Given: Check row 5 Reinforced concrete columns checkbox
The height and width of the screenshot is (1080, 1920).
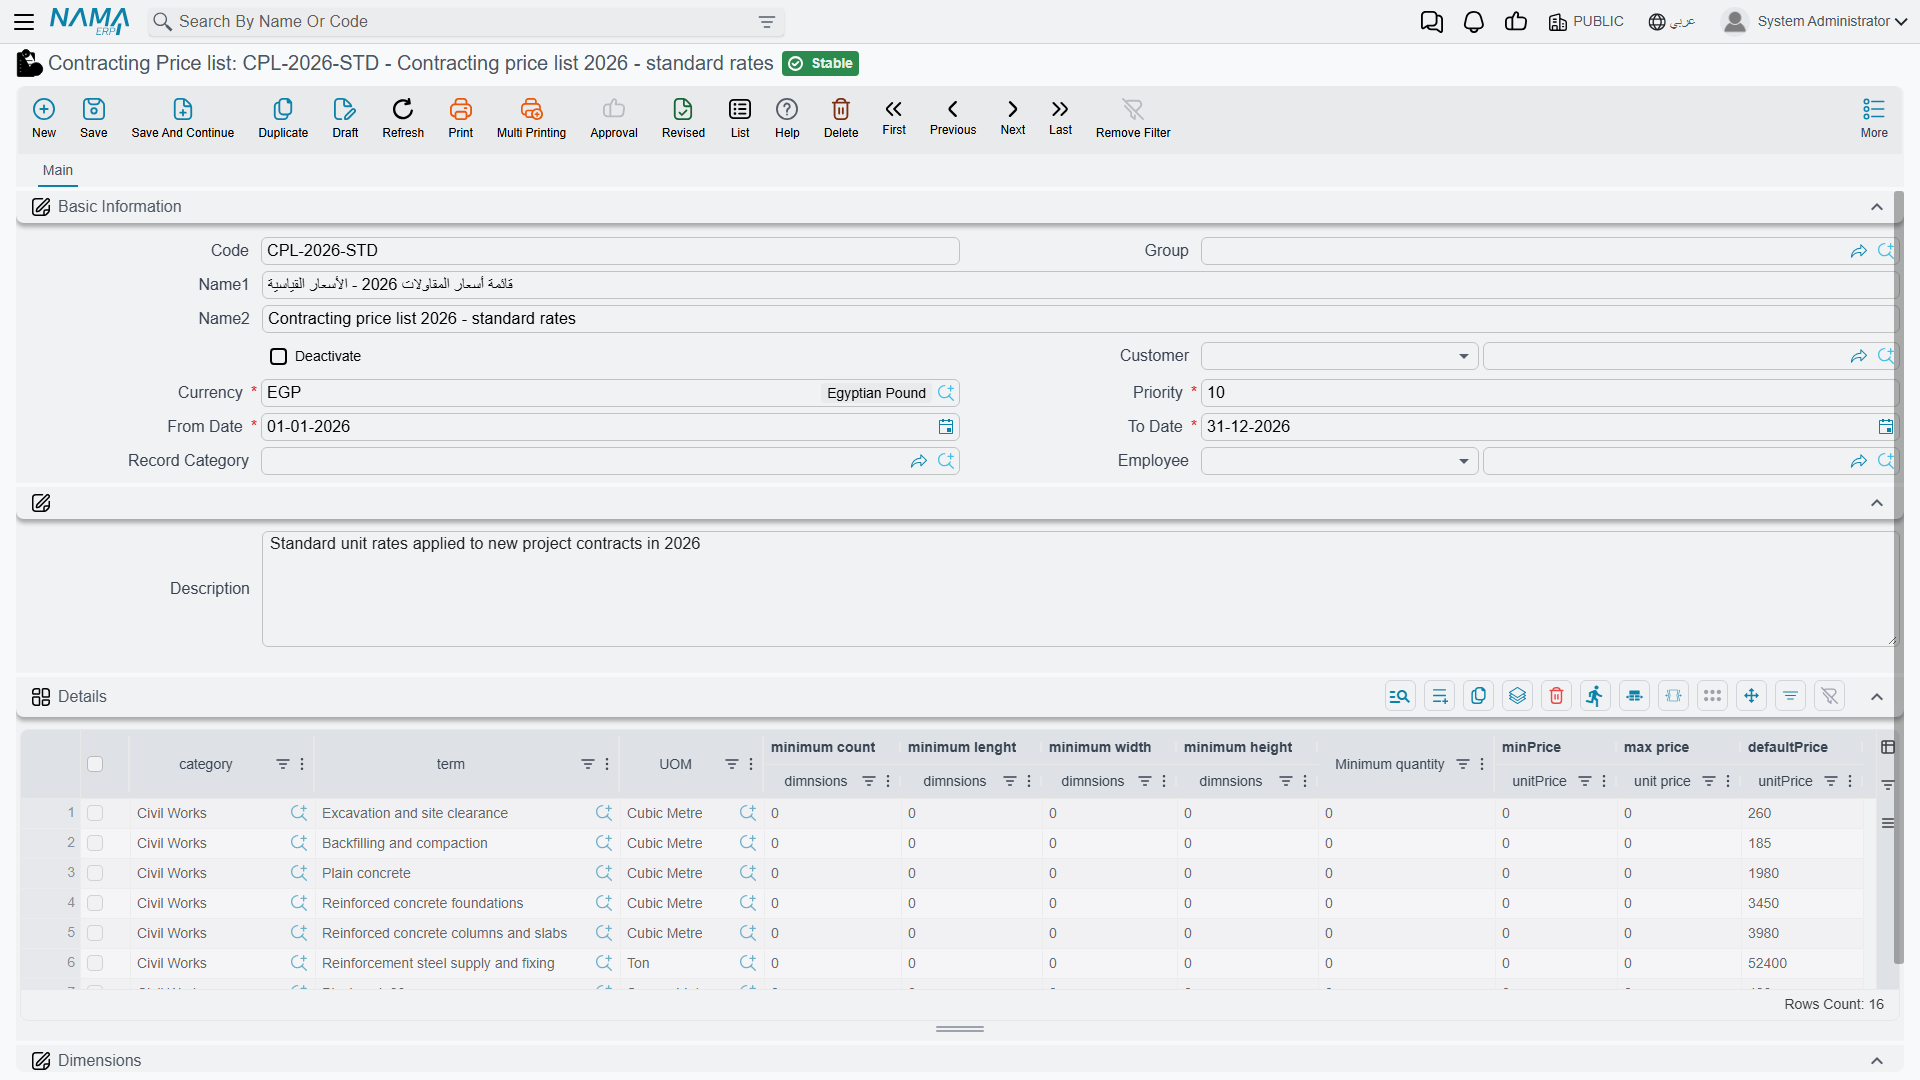Looking at the screenshot, I should pos(95,934).
